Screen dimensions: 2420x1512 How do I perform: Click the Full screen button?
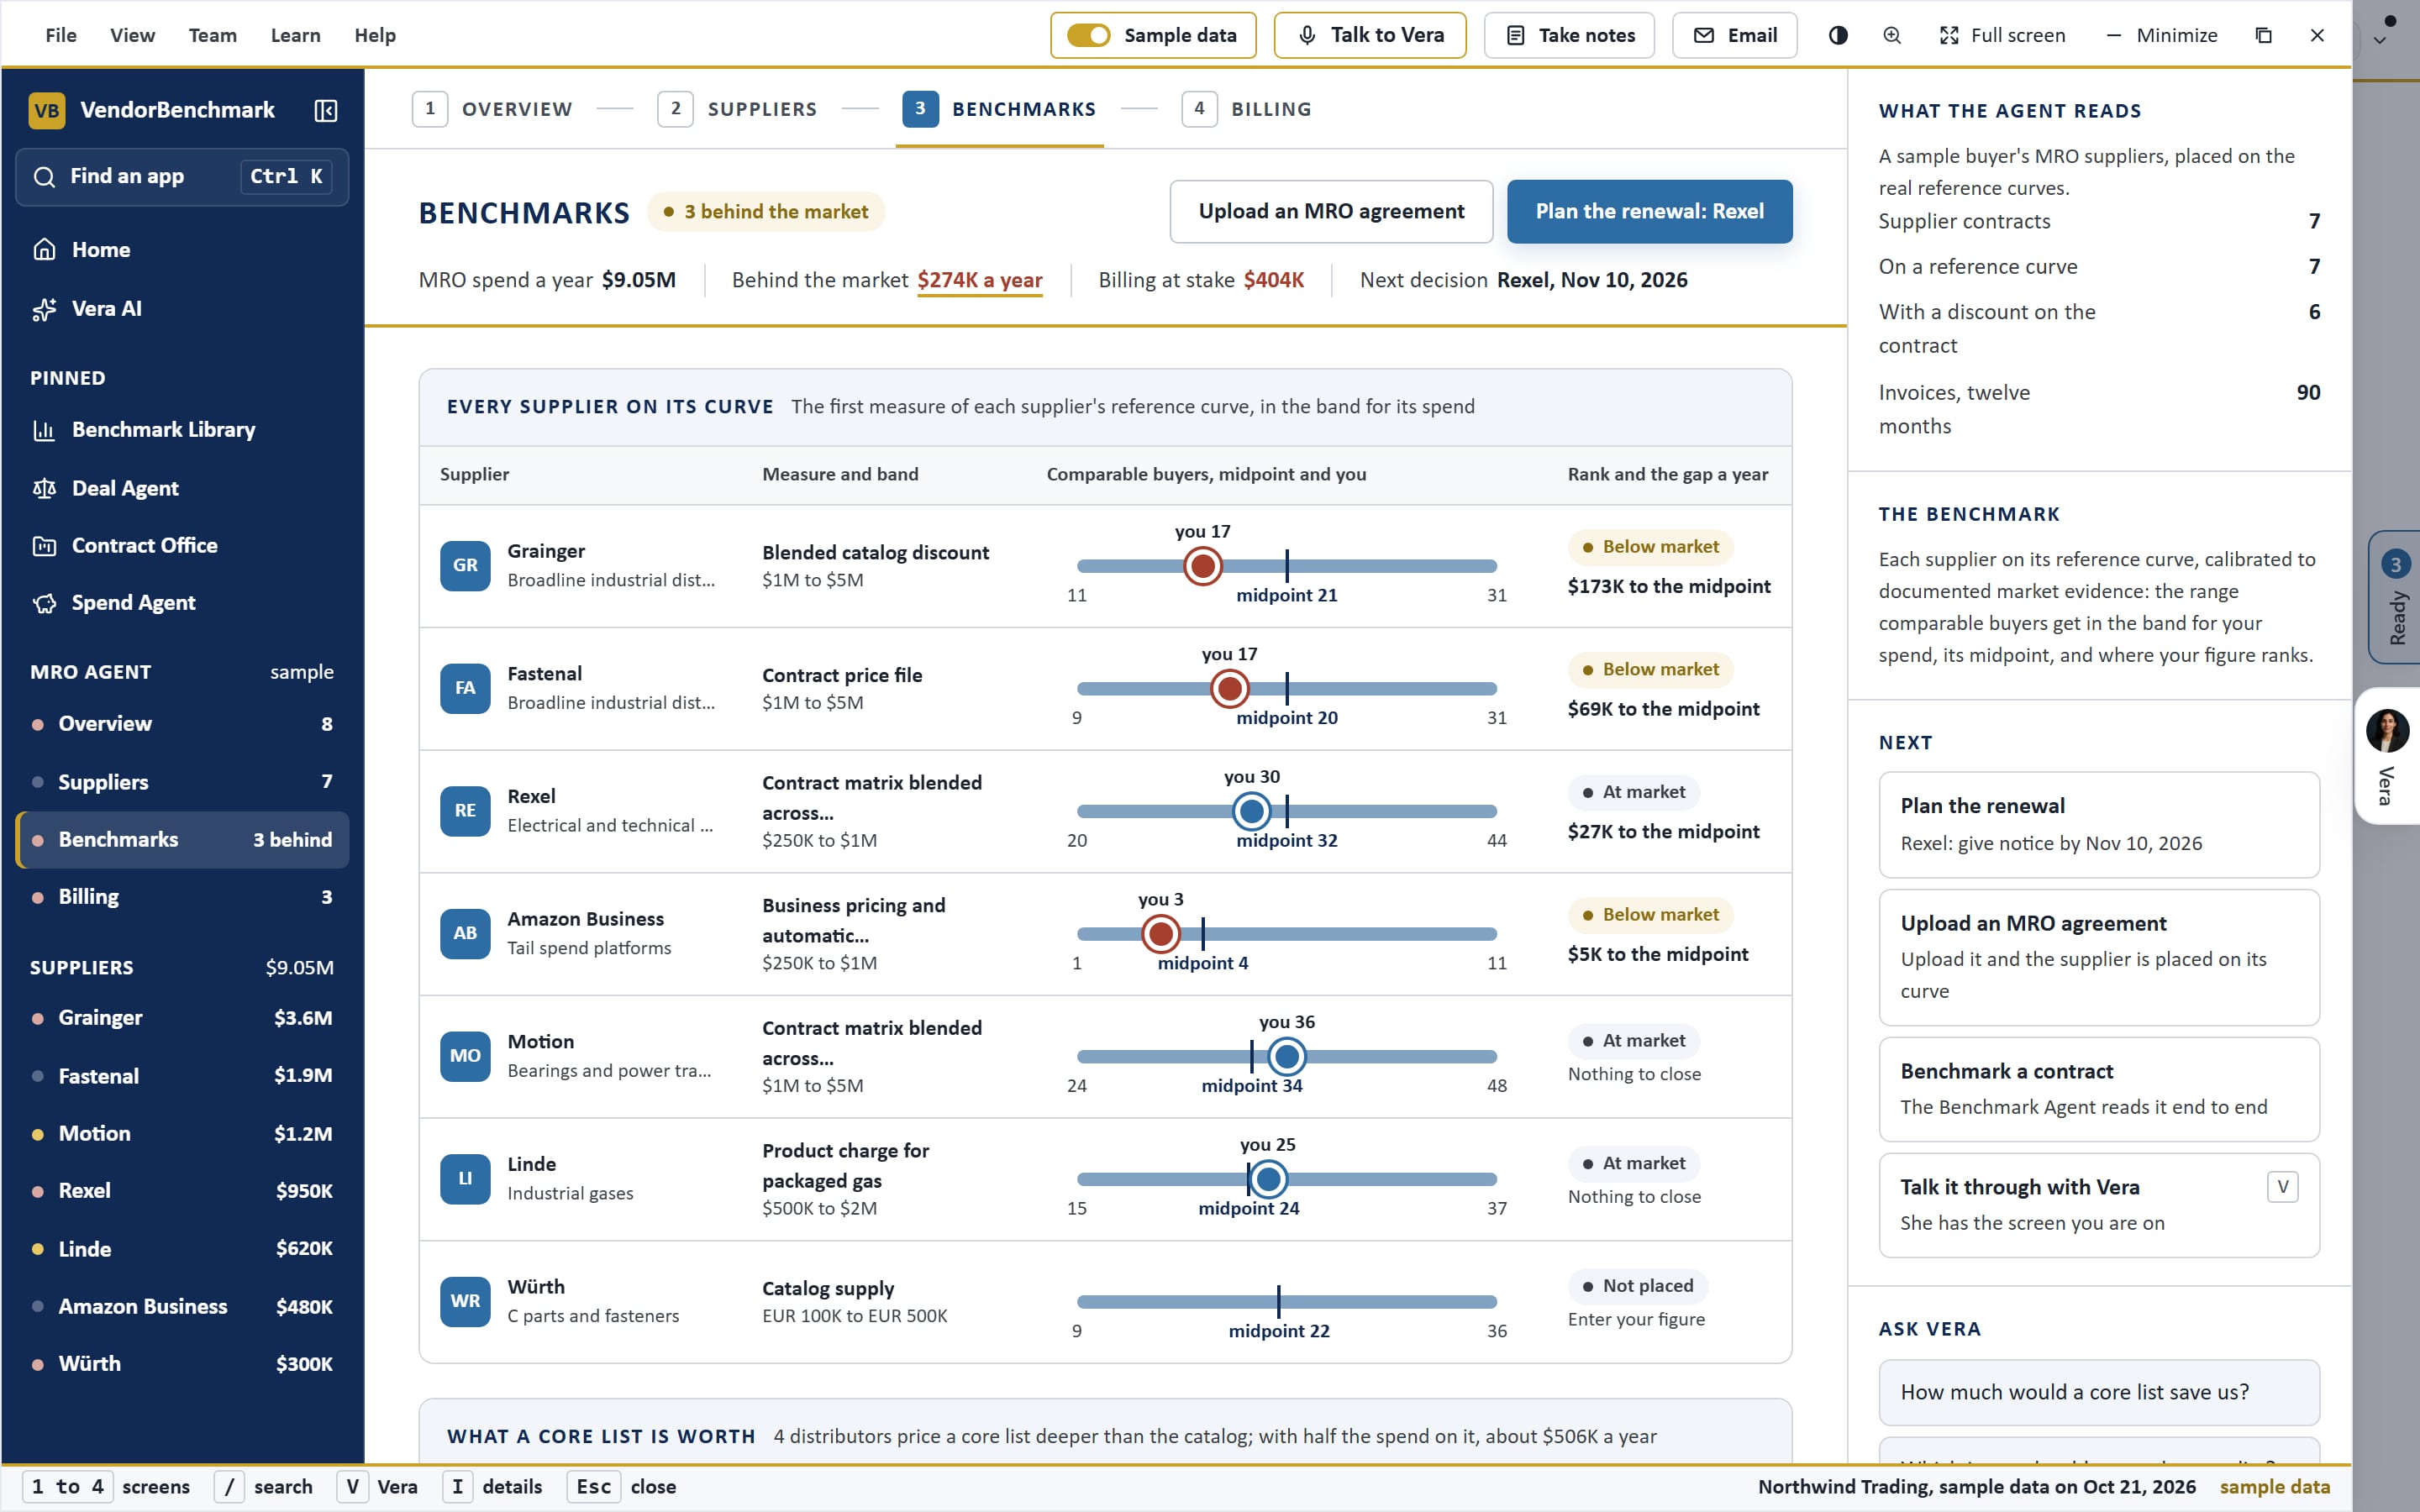tap(2002, 35)
